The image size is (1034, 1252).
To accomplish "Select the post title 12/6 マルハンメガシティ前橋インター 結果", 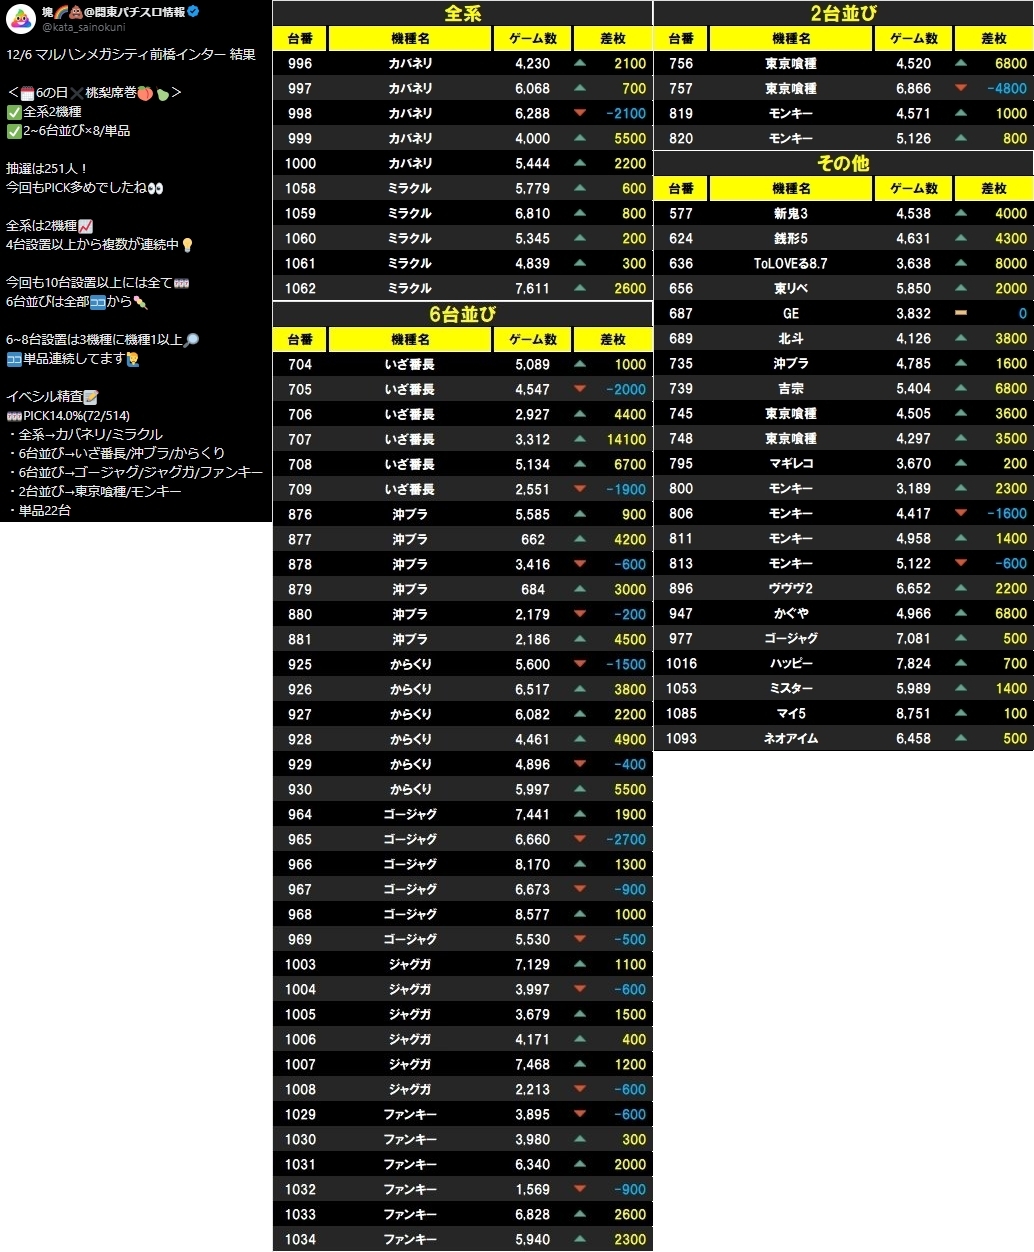I will point(131,55).
